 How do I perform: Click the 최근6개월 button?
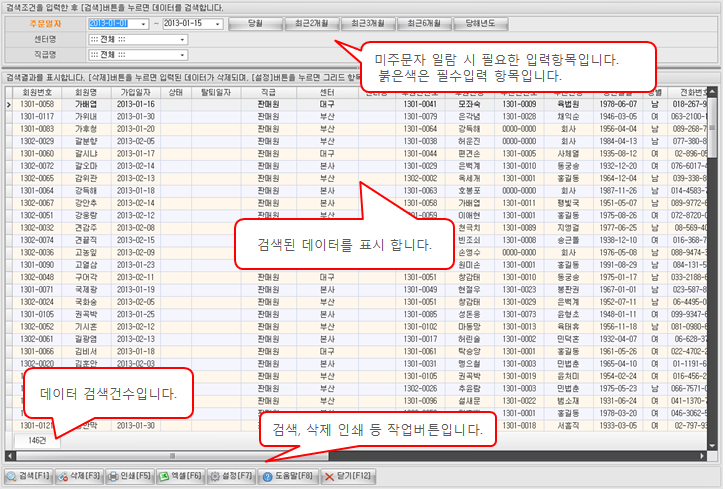(x=424, y=24)
